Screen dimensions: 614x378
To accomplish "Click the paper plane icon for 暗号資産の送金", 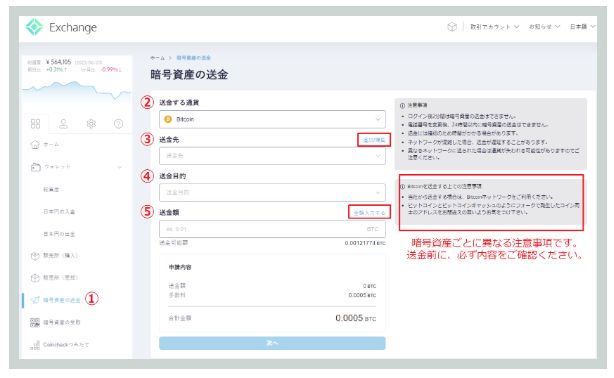I will [x=35, y=300].
